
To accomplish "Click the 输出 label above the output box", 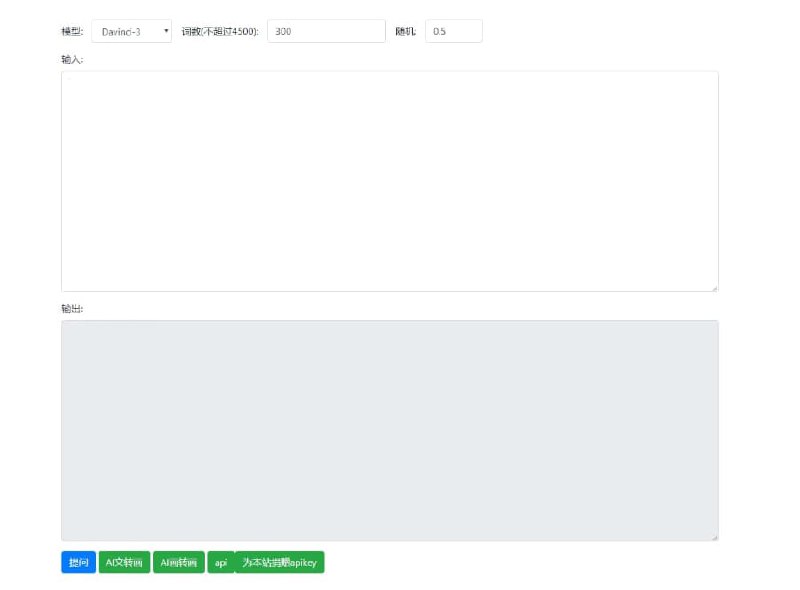I will [71, 308].
